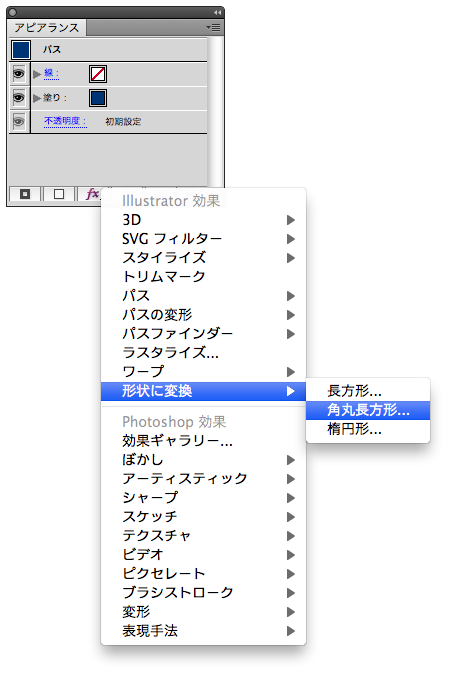Open the ワープ submenu
This screenshot has height=690, width=460.
pos(203,372)
